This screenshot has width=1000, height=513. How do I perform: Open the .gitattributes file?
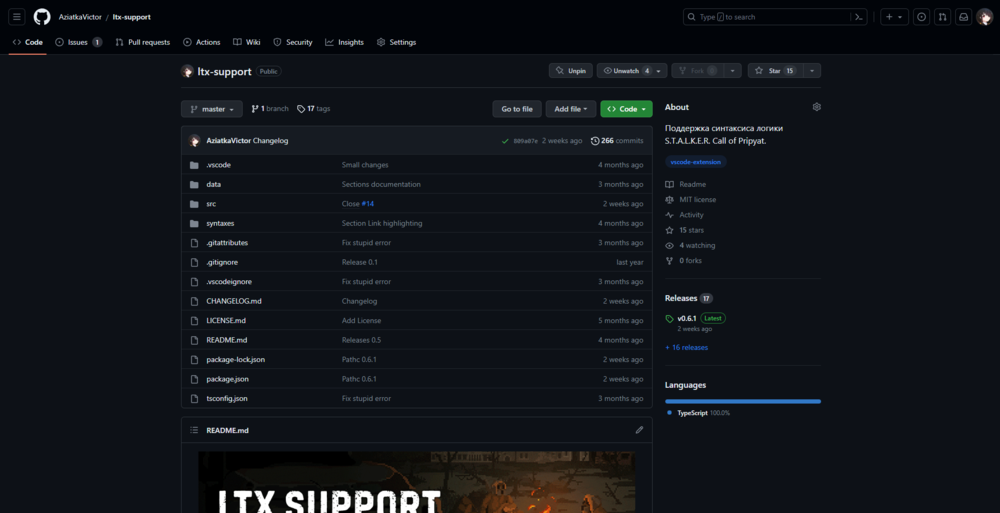point(227,242)
